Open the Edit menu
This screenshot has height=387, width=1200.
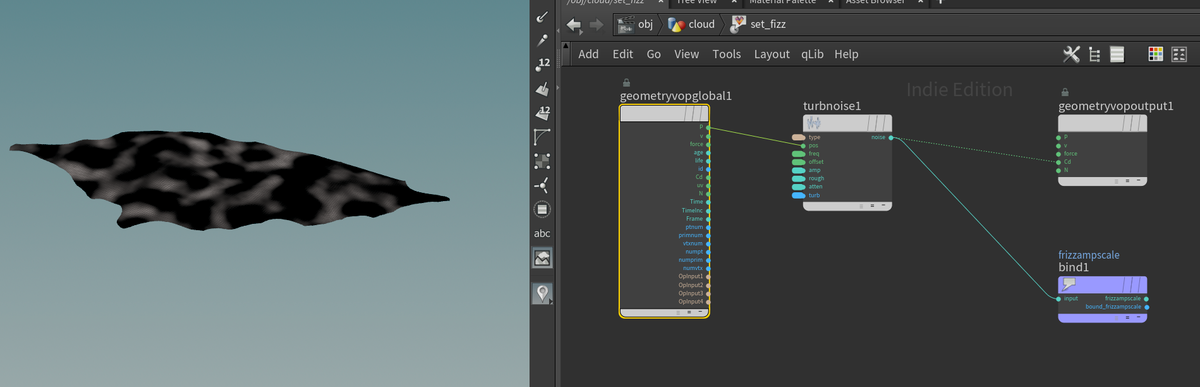623,54
